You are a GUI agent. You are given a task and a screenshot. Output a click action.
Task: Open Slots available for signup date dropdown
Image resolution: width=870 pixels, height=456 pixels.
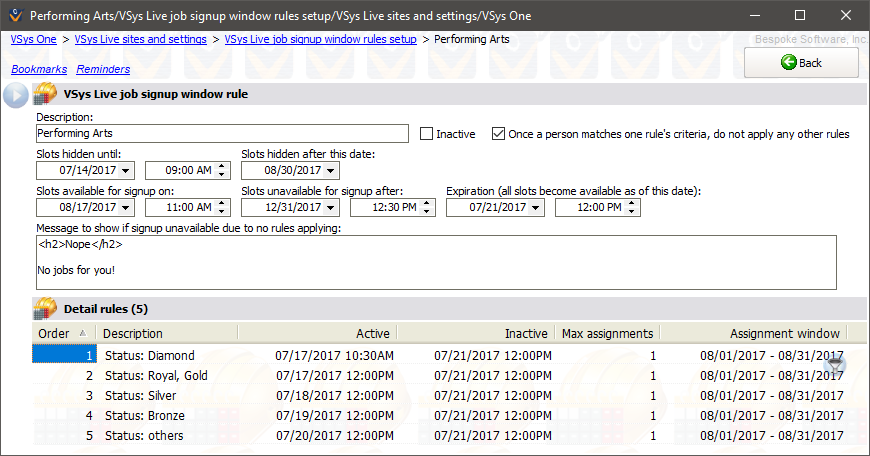pos(126,208)
